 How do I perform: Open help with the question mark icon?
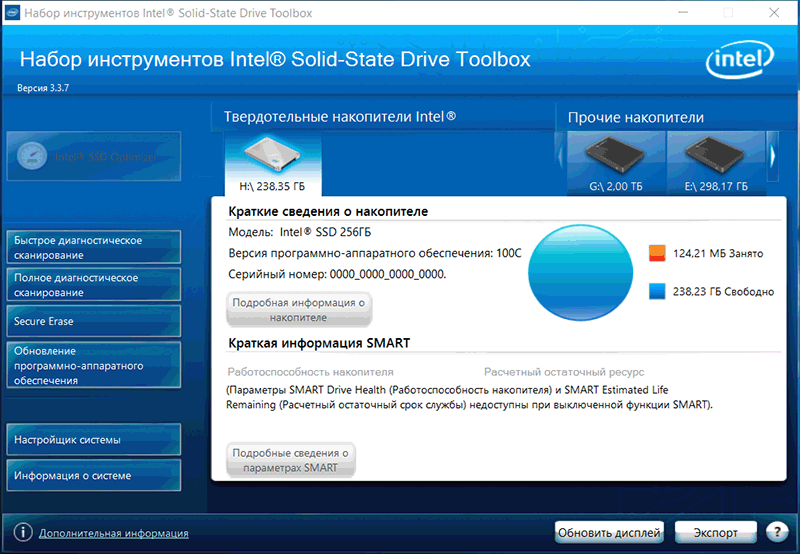pos(777,532)
